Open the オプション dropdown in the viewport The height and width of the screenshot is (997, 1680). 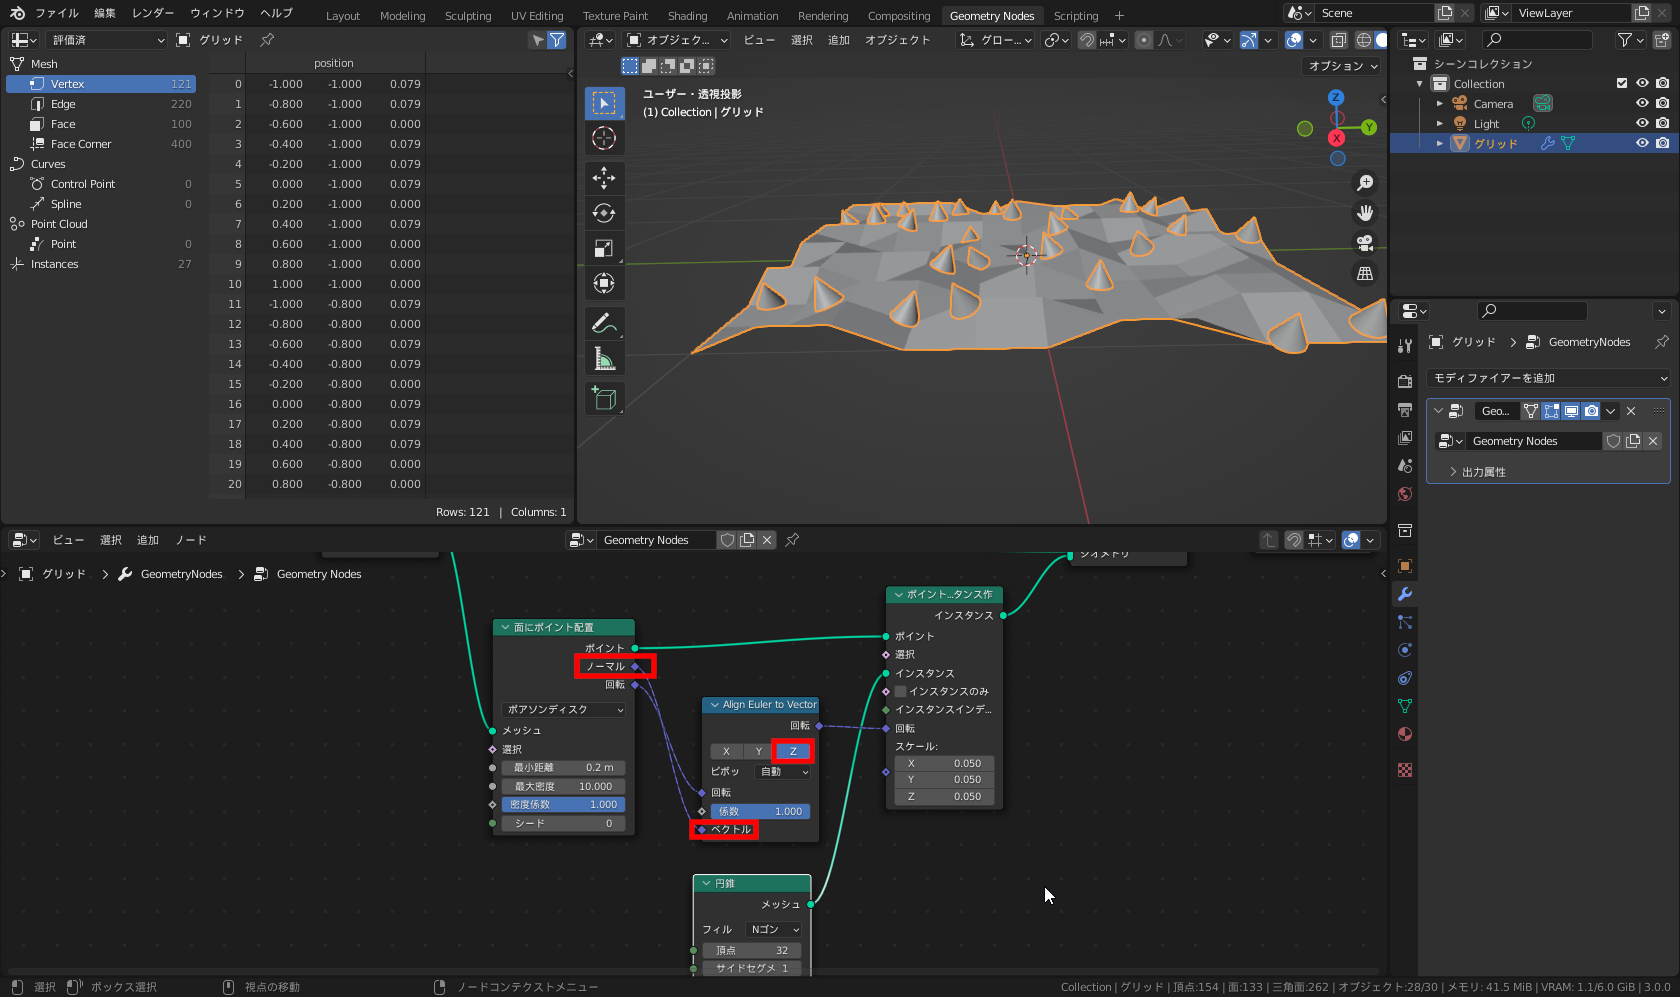1340,65
